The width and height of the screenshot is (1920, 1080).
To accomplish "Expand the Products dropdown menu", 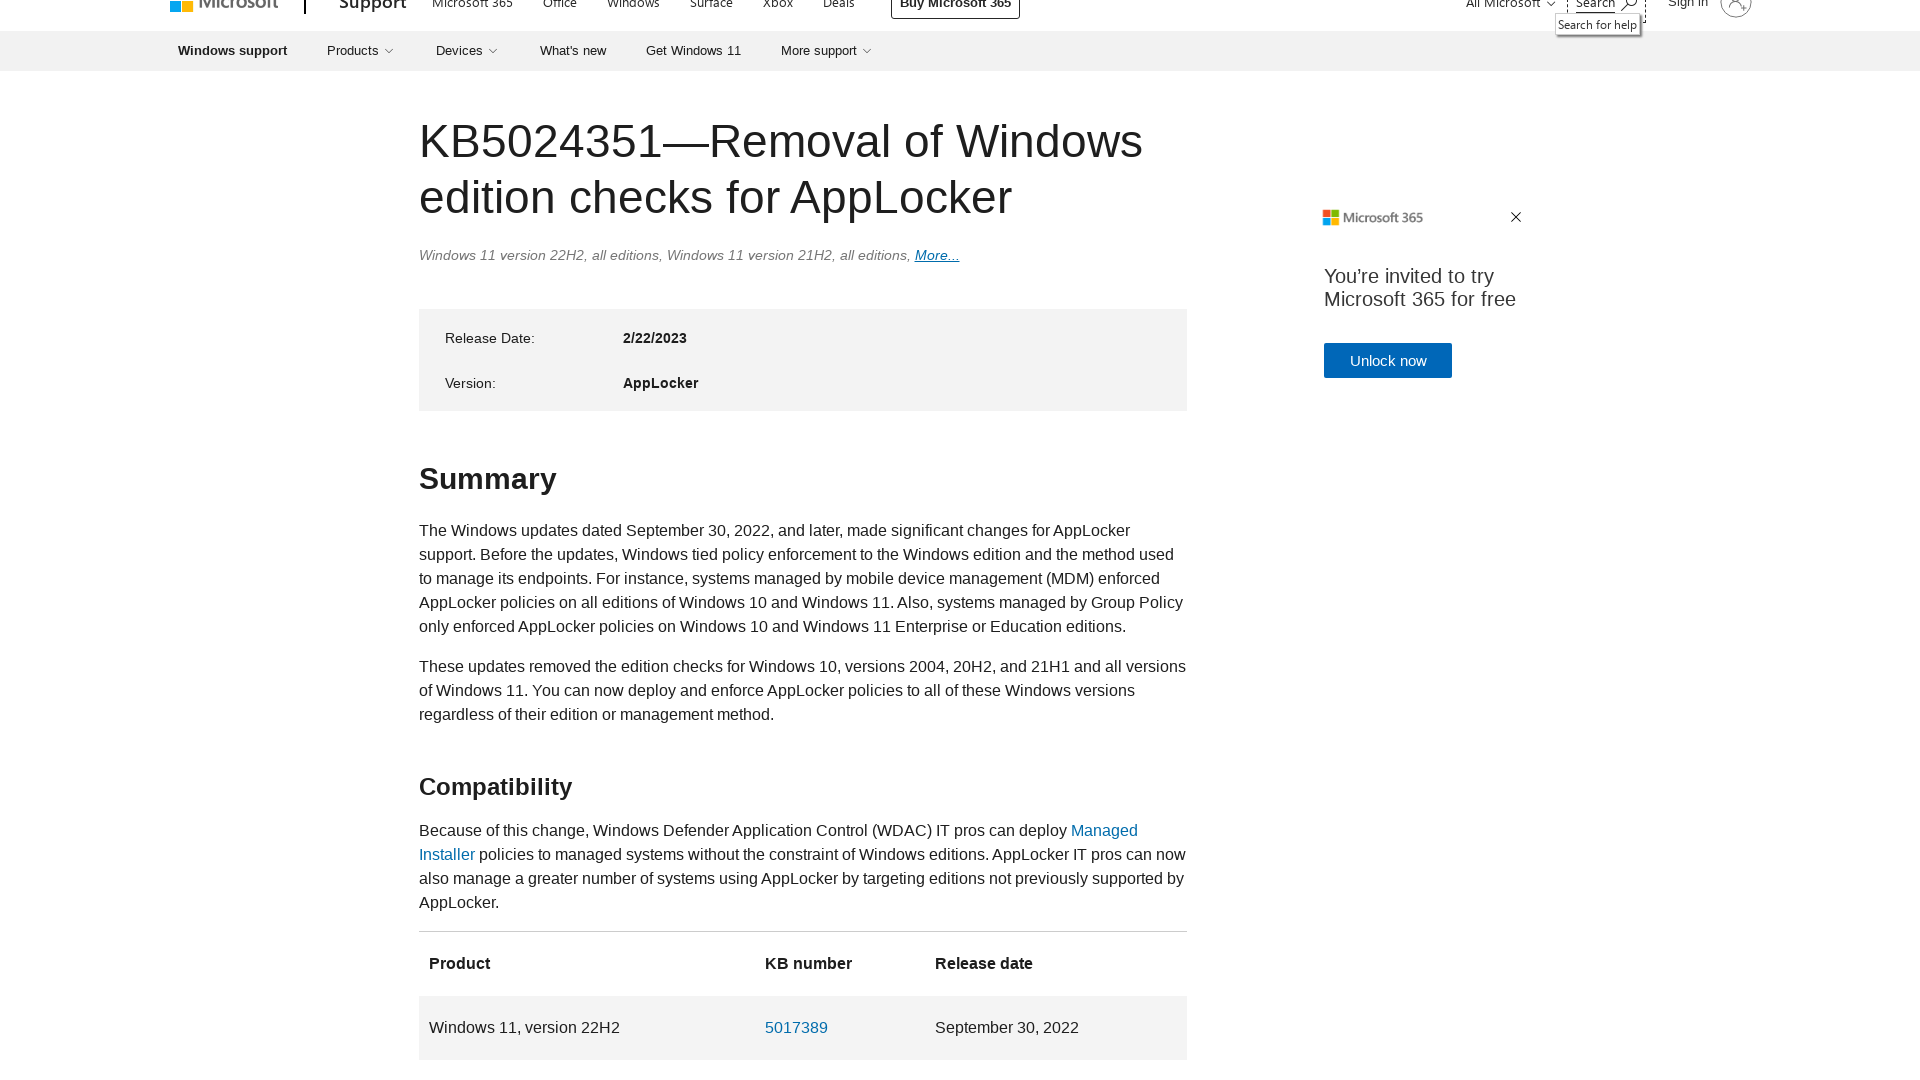I will point(360,50).
